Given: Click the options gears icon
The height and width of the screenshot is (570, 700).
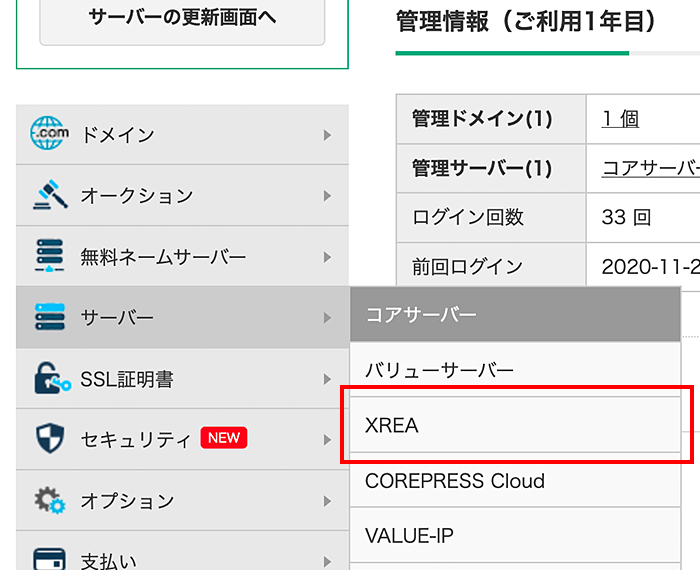Looking at the screenshot, I should [50, 500].
